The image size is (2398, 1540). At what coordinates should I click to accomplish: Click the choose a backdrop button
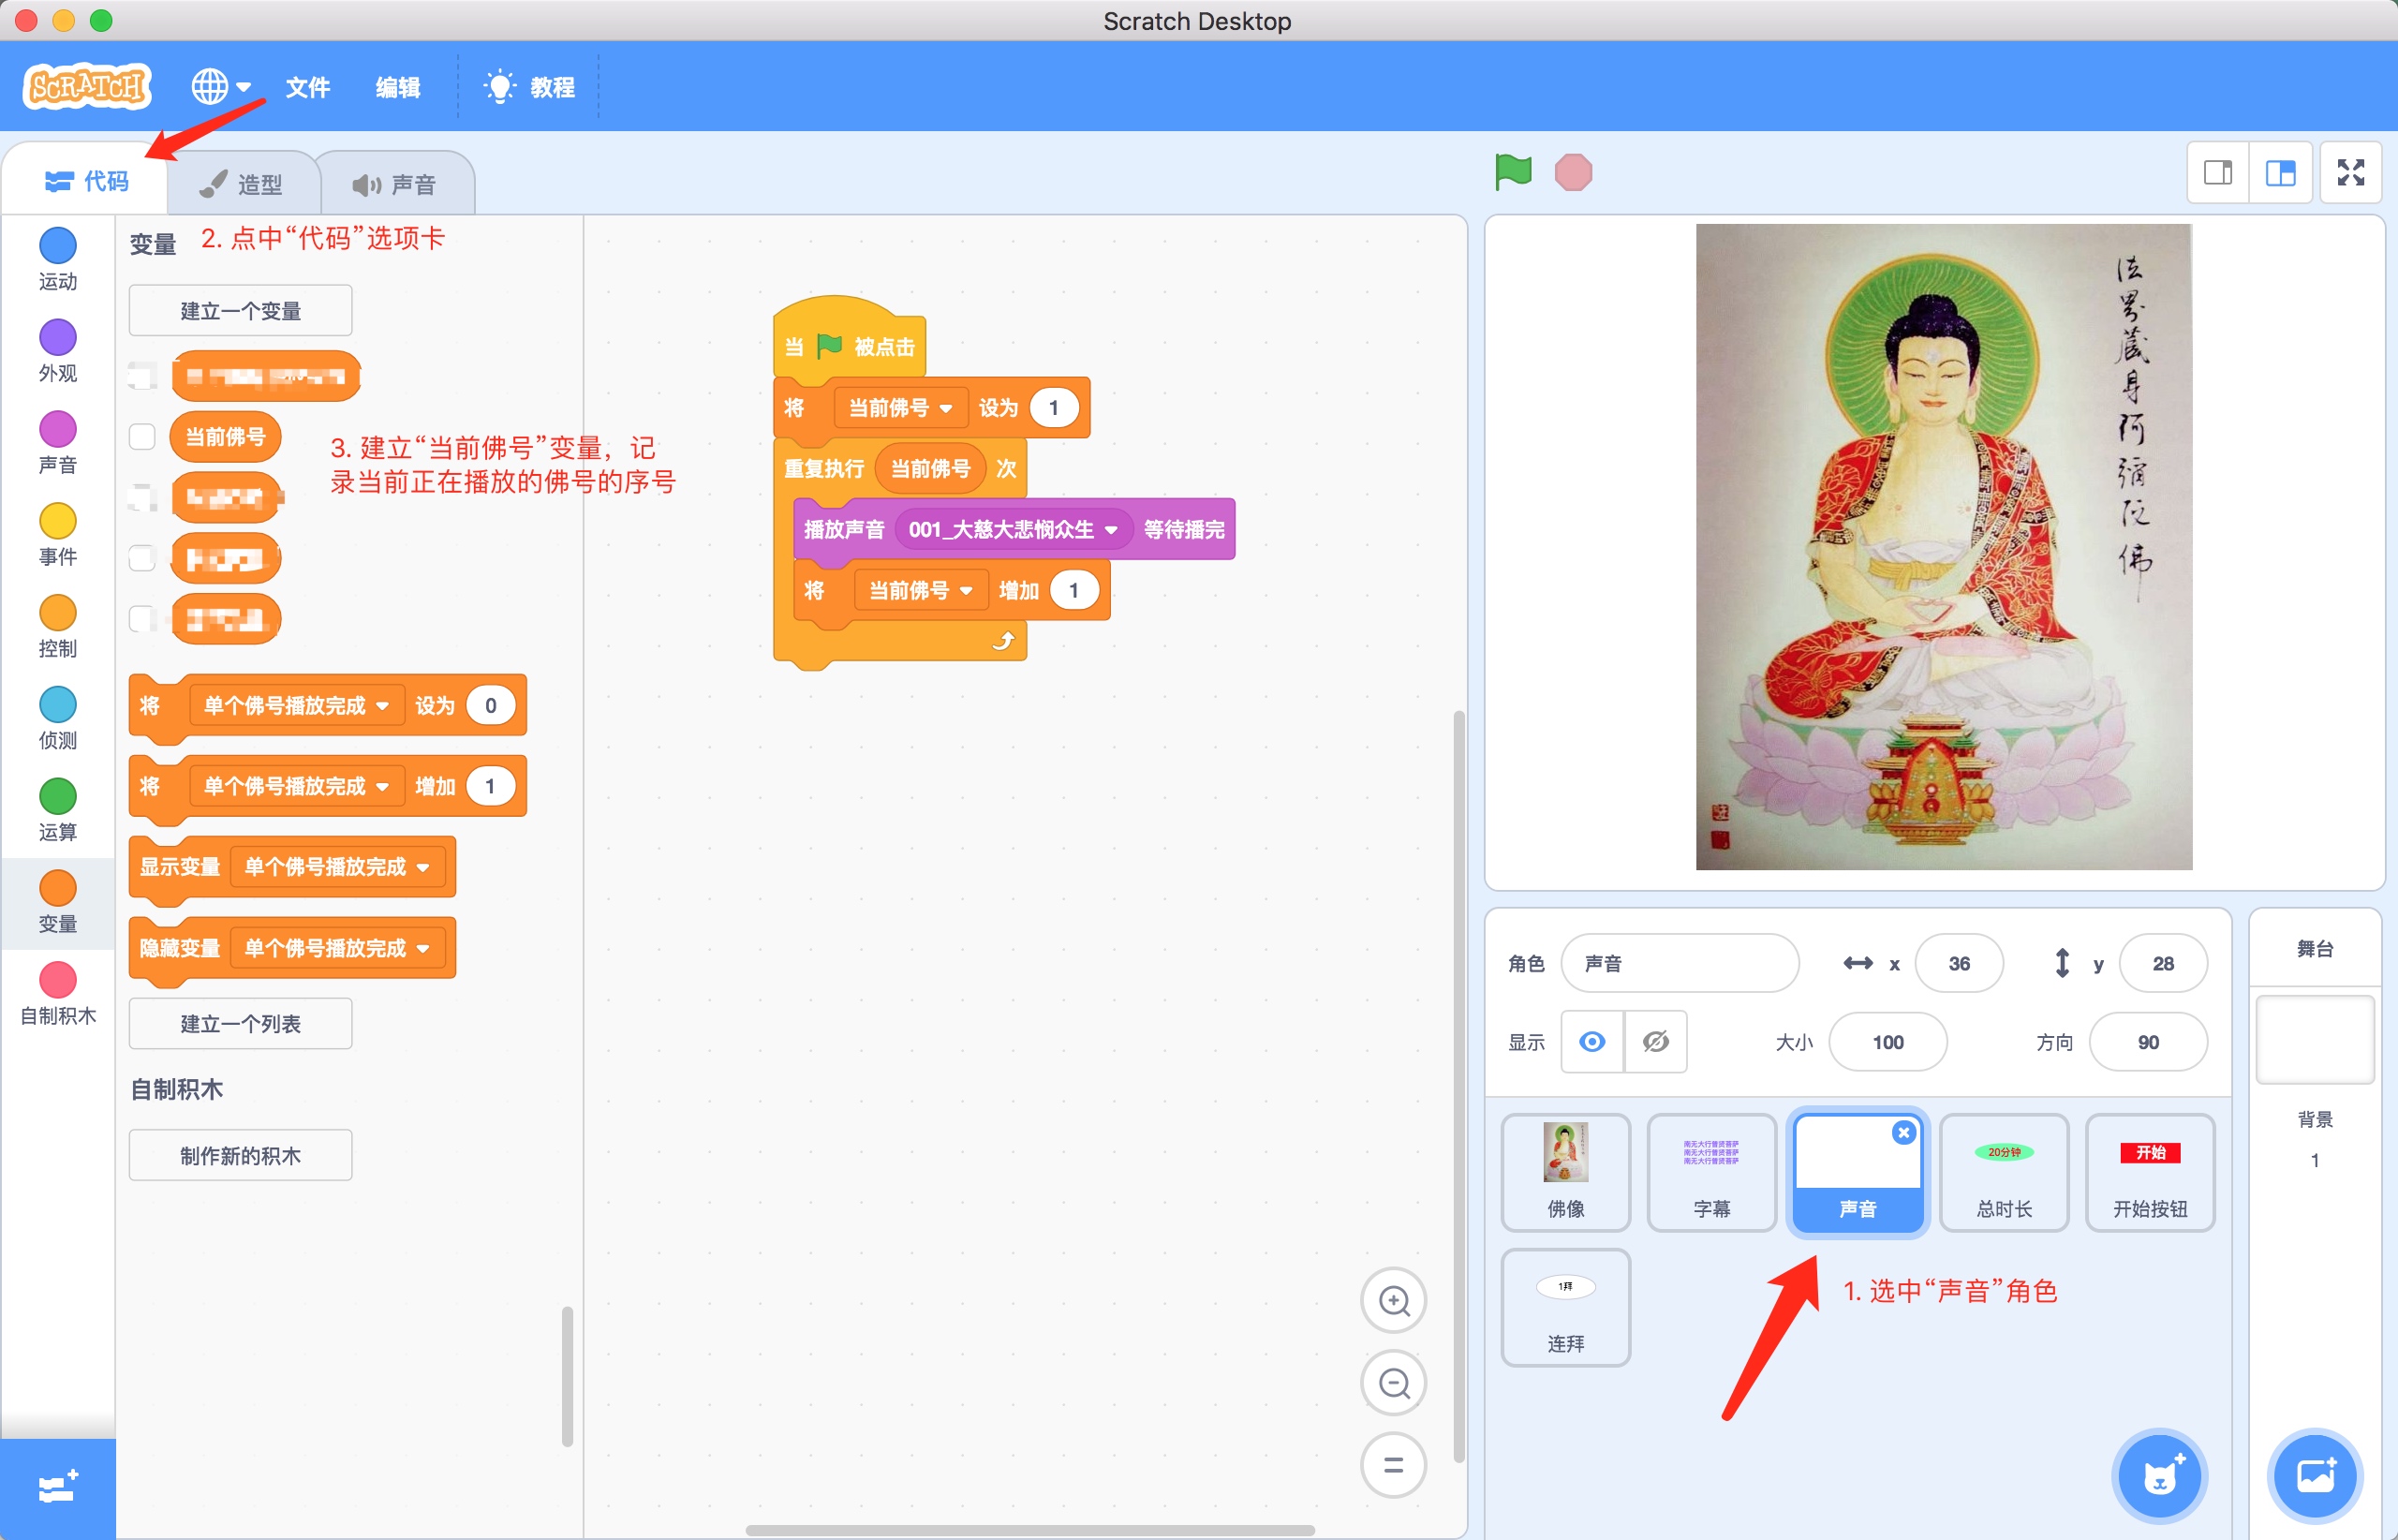pyautogui.click(x=2316, y=1476)
